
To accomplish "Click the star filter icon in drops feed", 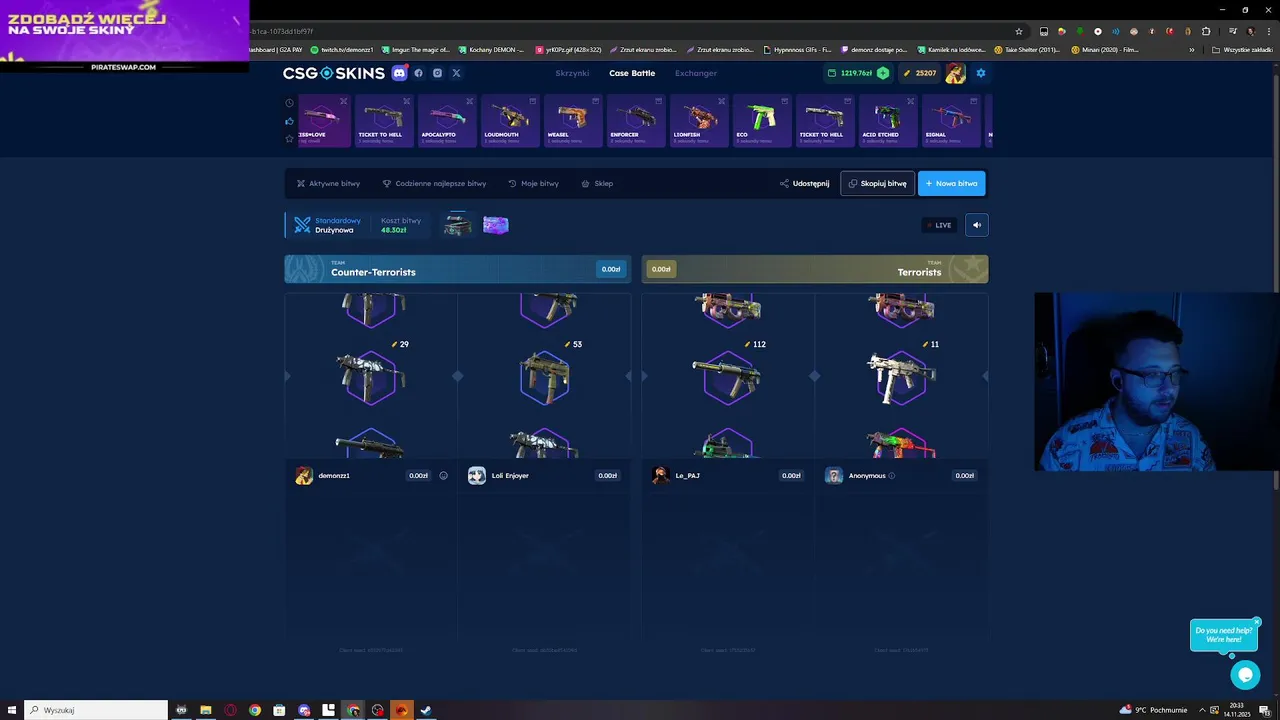I will pyautogui.click(x=289, y=138).
